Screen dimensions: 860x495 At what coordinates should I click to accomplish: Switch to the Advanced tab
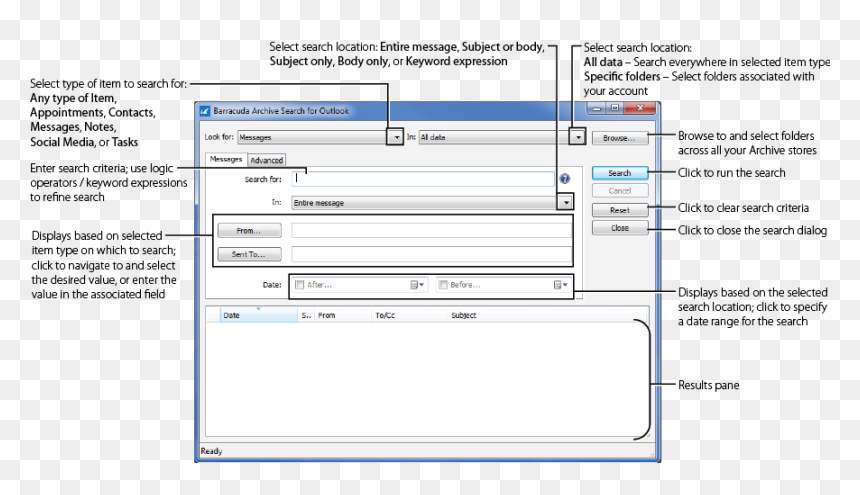click(x=267, y=160)
